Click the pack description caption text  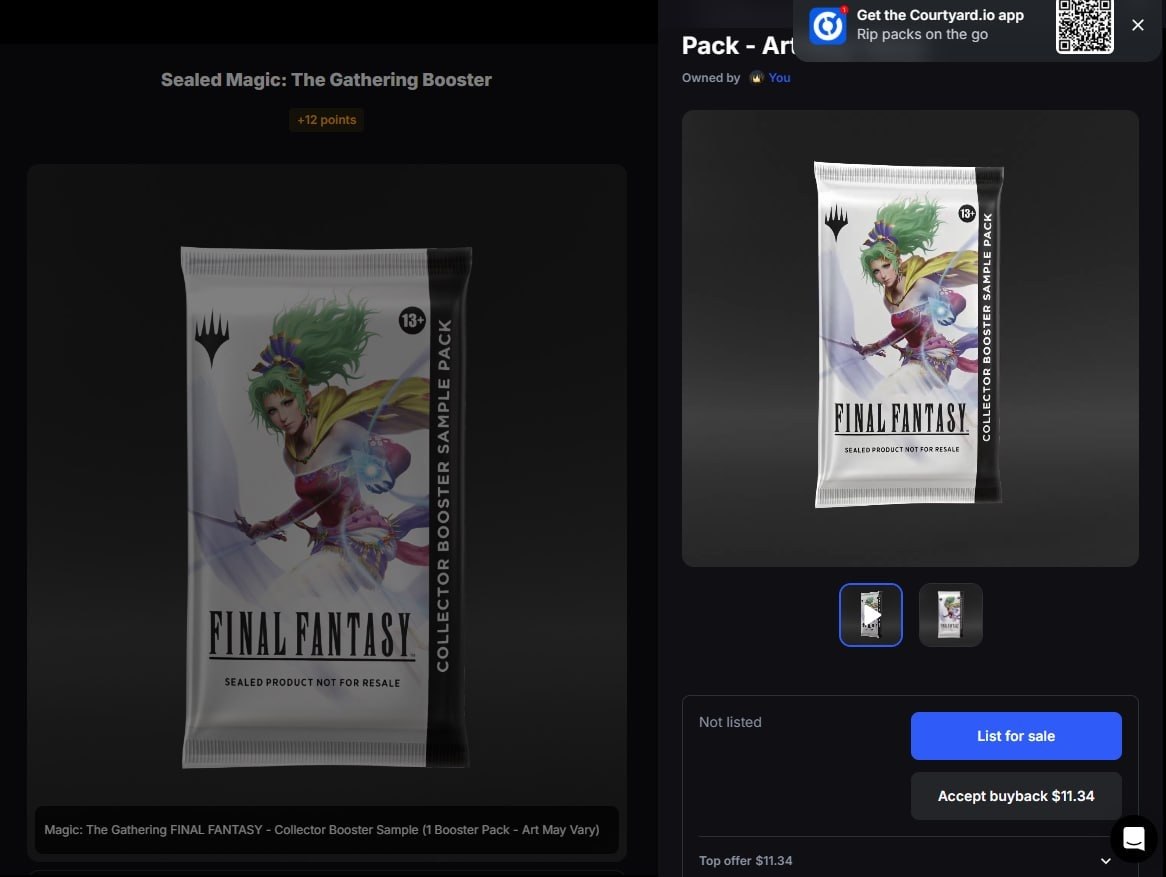tap(322, 829)
